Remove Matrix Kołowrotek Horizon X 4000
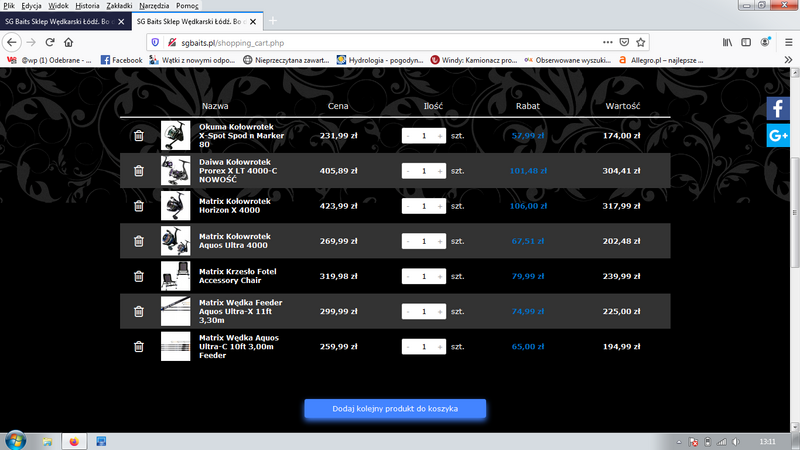 (138, 206)
